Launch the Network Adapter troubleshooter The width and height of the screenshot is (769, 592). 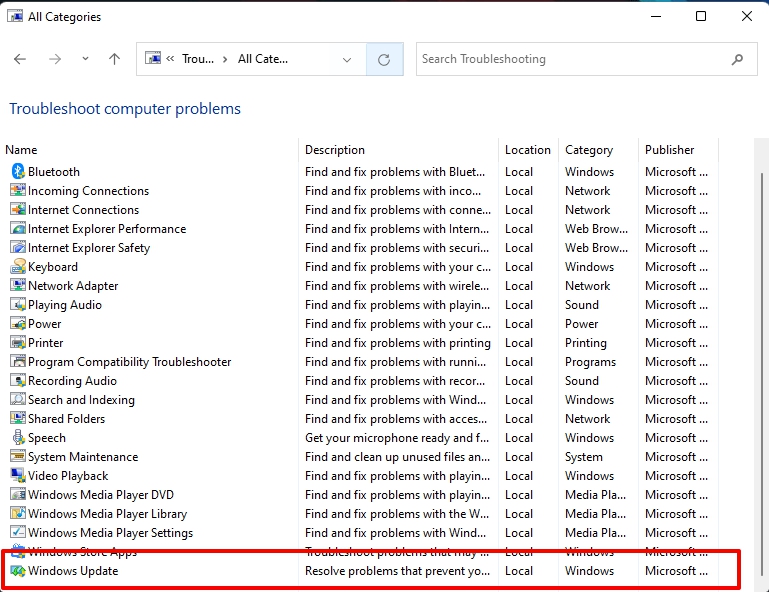point(73,286)
